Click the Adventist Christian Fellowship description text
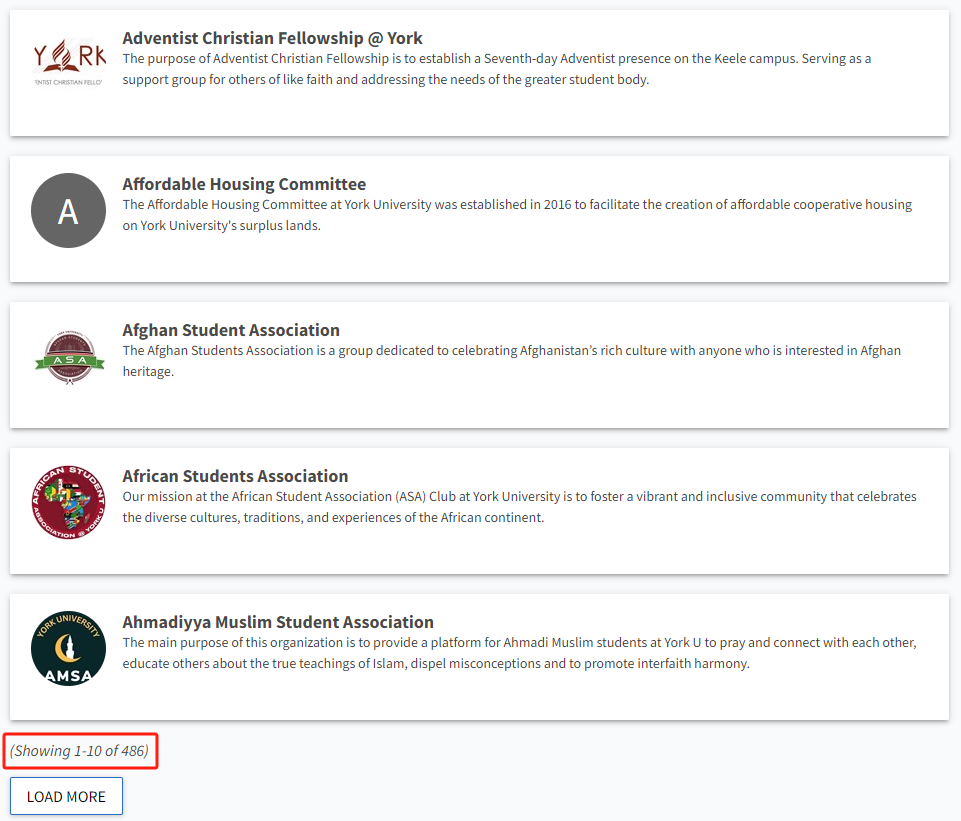Screen dimensions: 961x821 pyautogui.click(x=496, y=69)
